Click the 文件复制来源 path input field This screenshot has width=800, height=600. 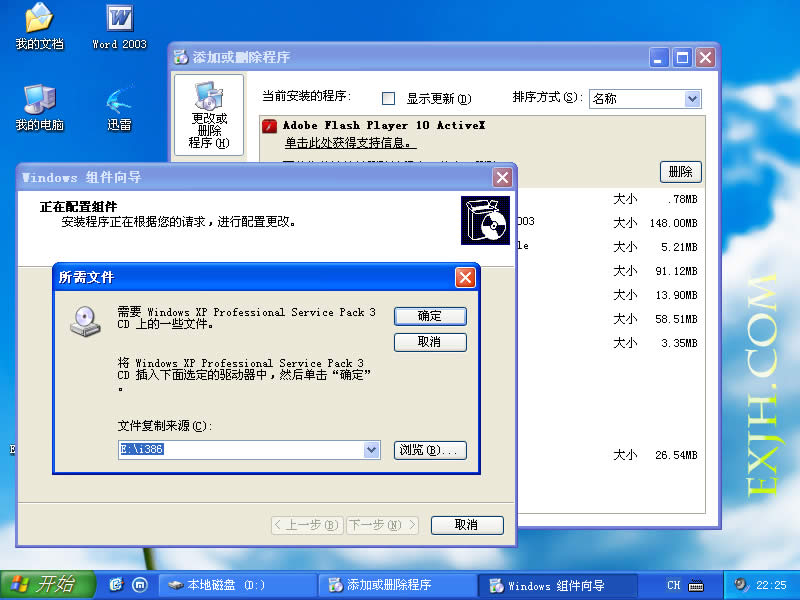coord(241,450)
